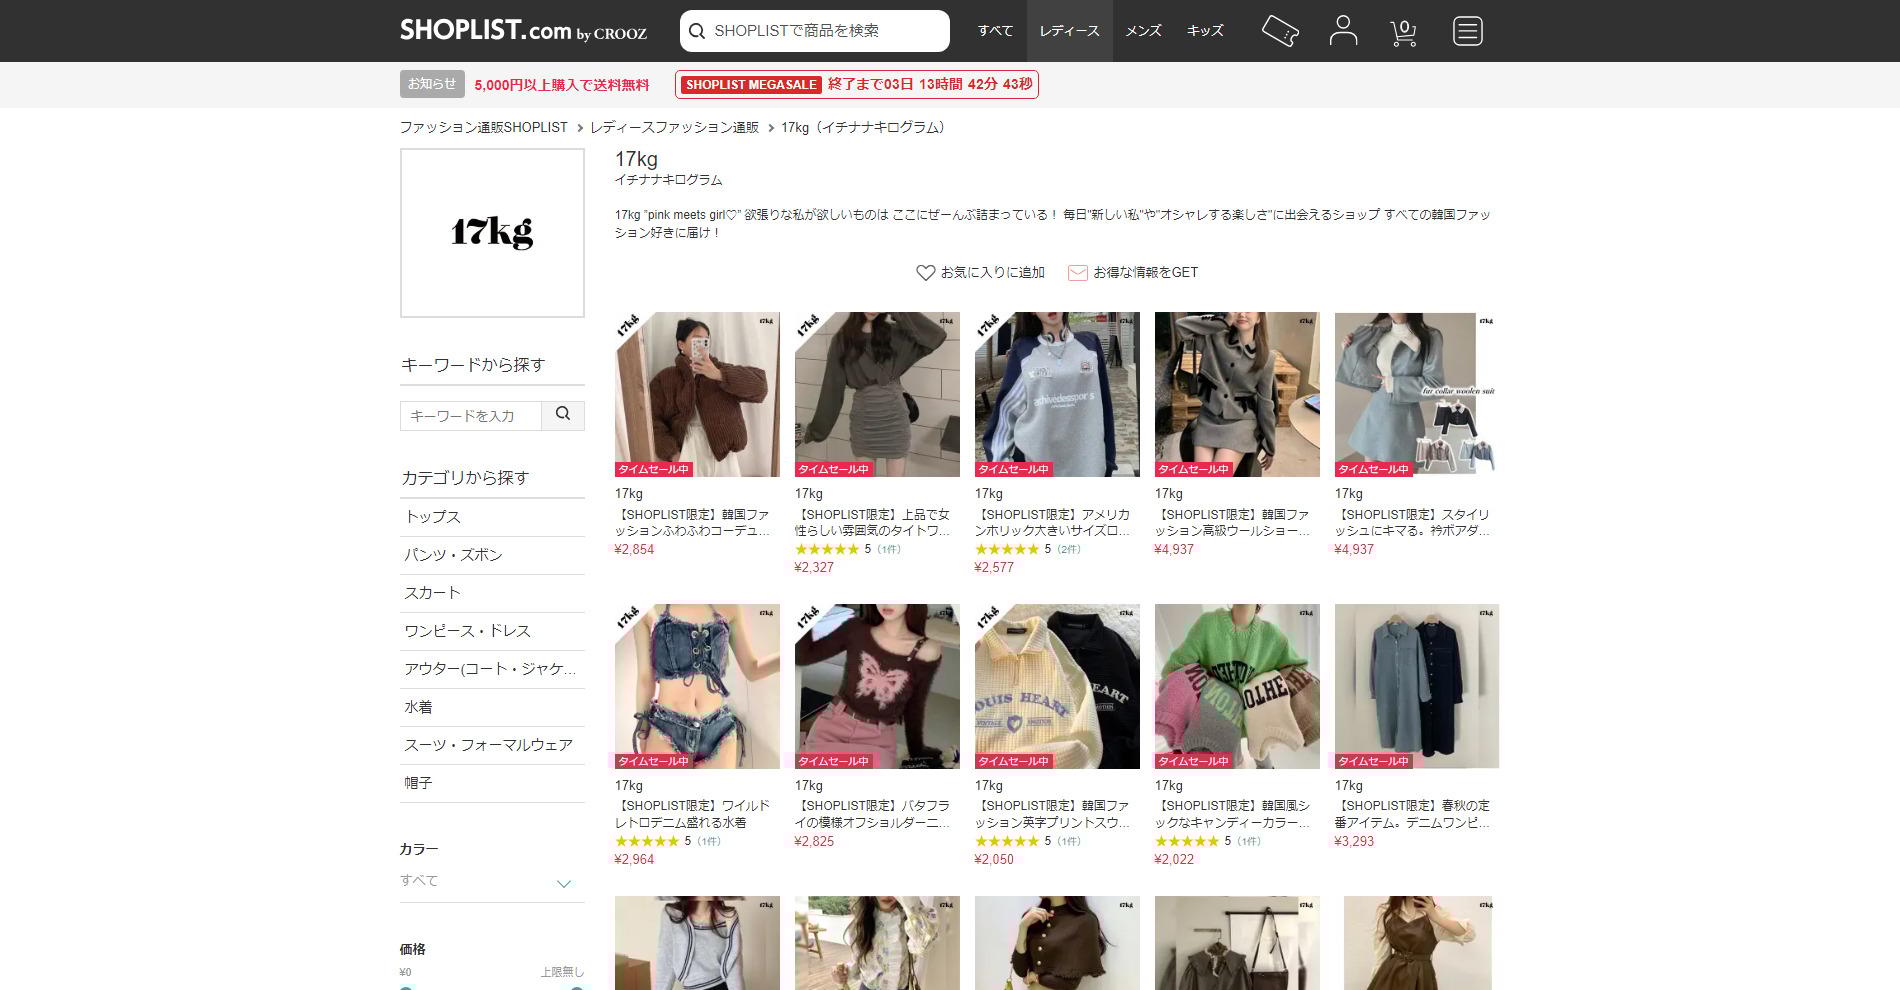
Task: Open the brown knit jacket product thumbnail
Action: [697, 394]
